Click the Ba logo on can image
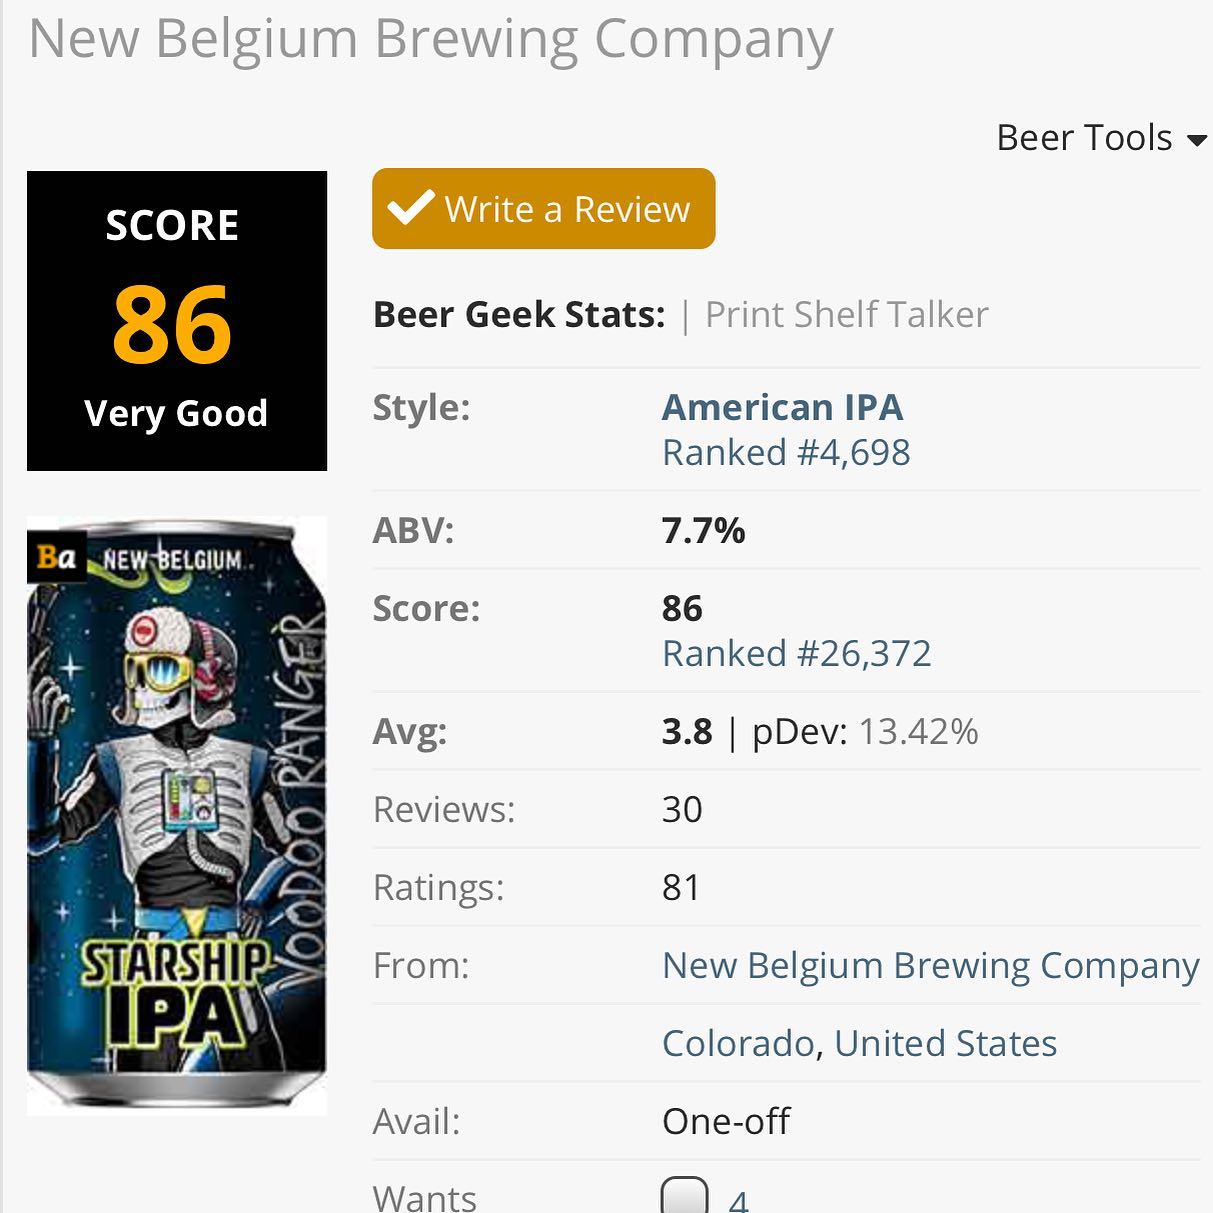Viewport: 1213px width, 1213px height. [57, 556]
